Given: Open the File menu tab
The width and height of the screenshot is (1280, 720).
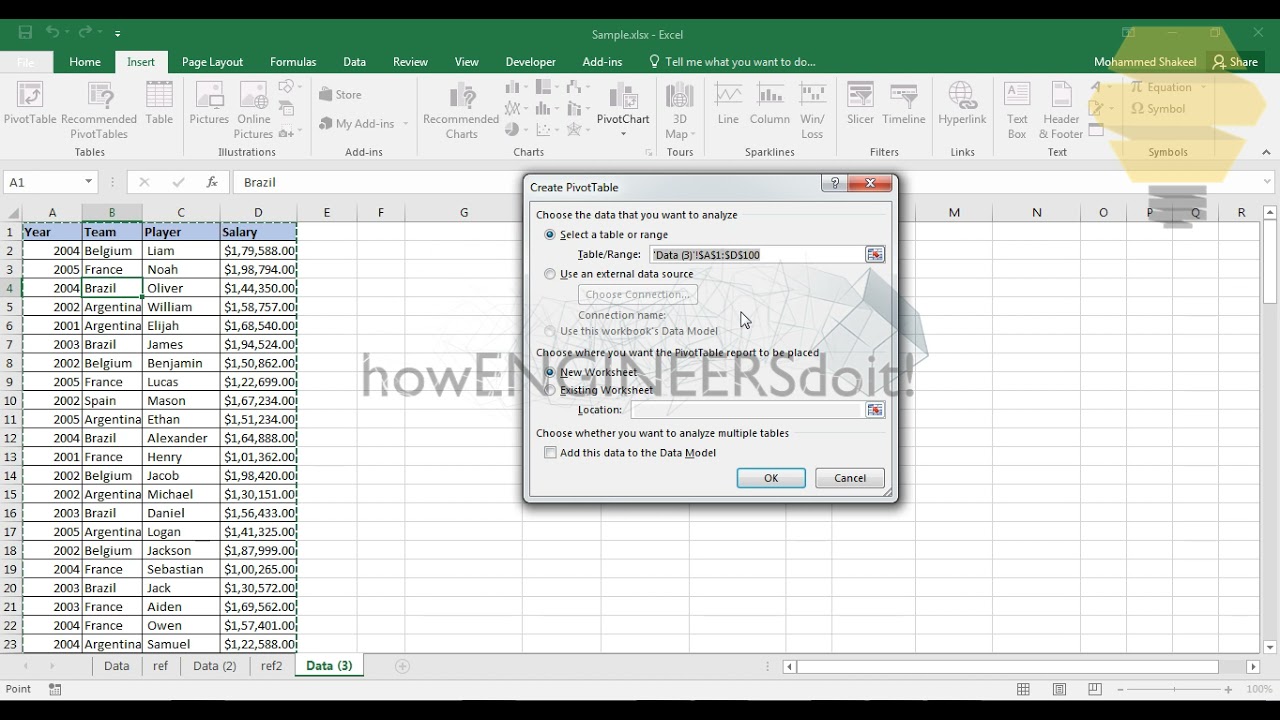Looking at the screenshot, I should pos(25,62).
